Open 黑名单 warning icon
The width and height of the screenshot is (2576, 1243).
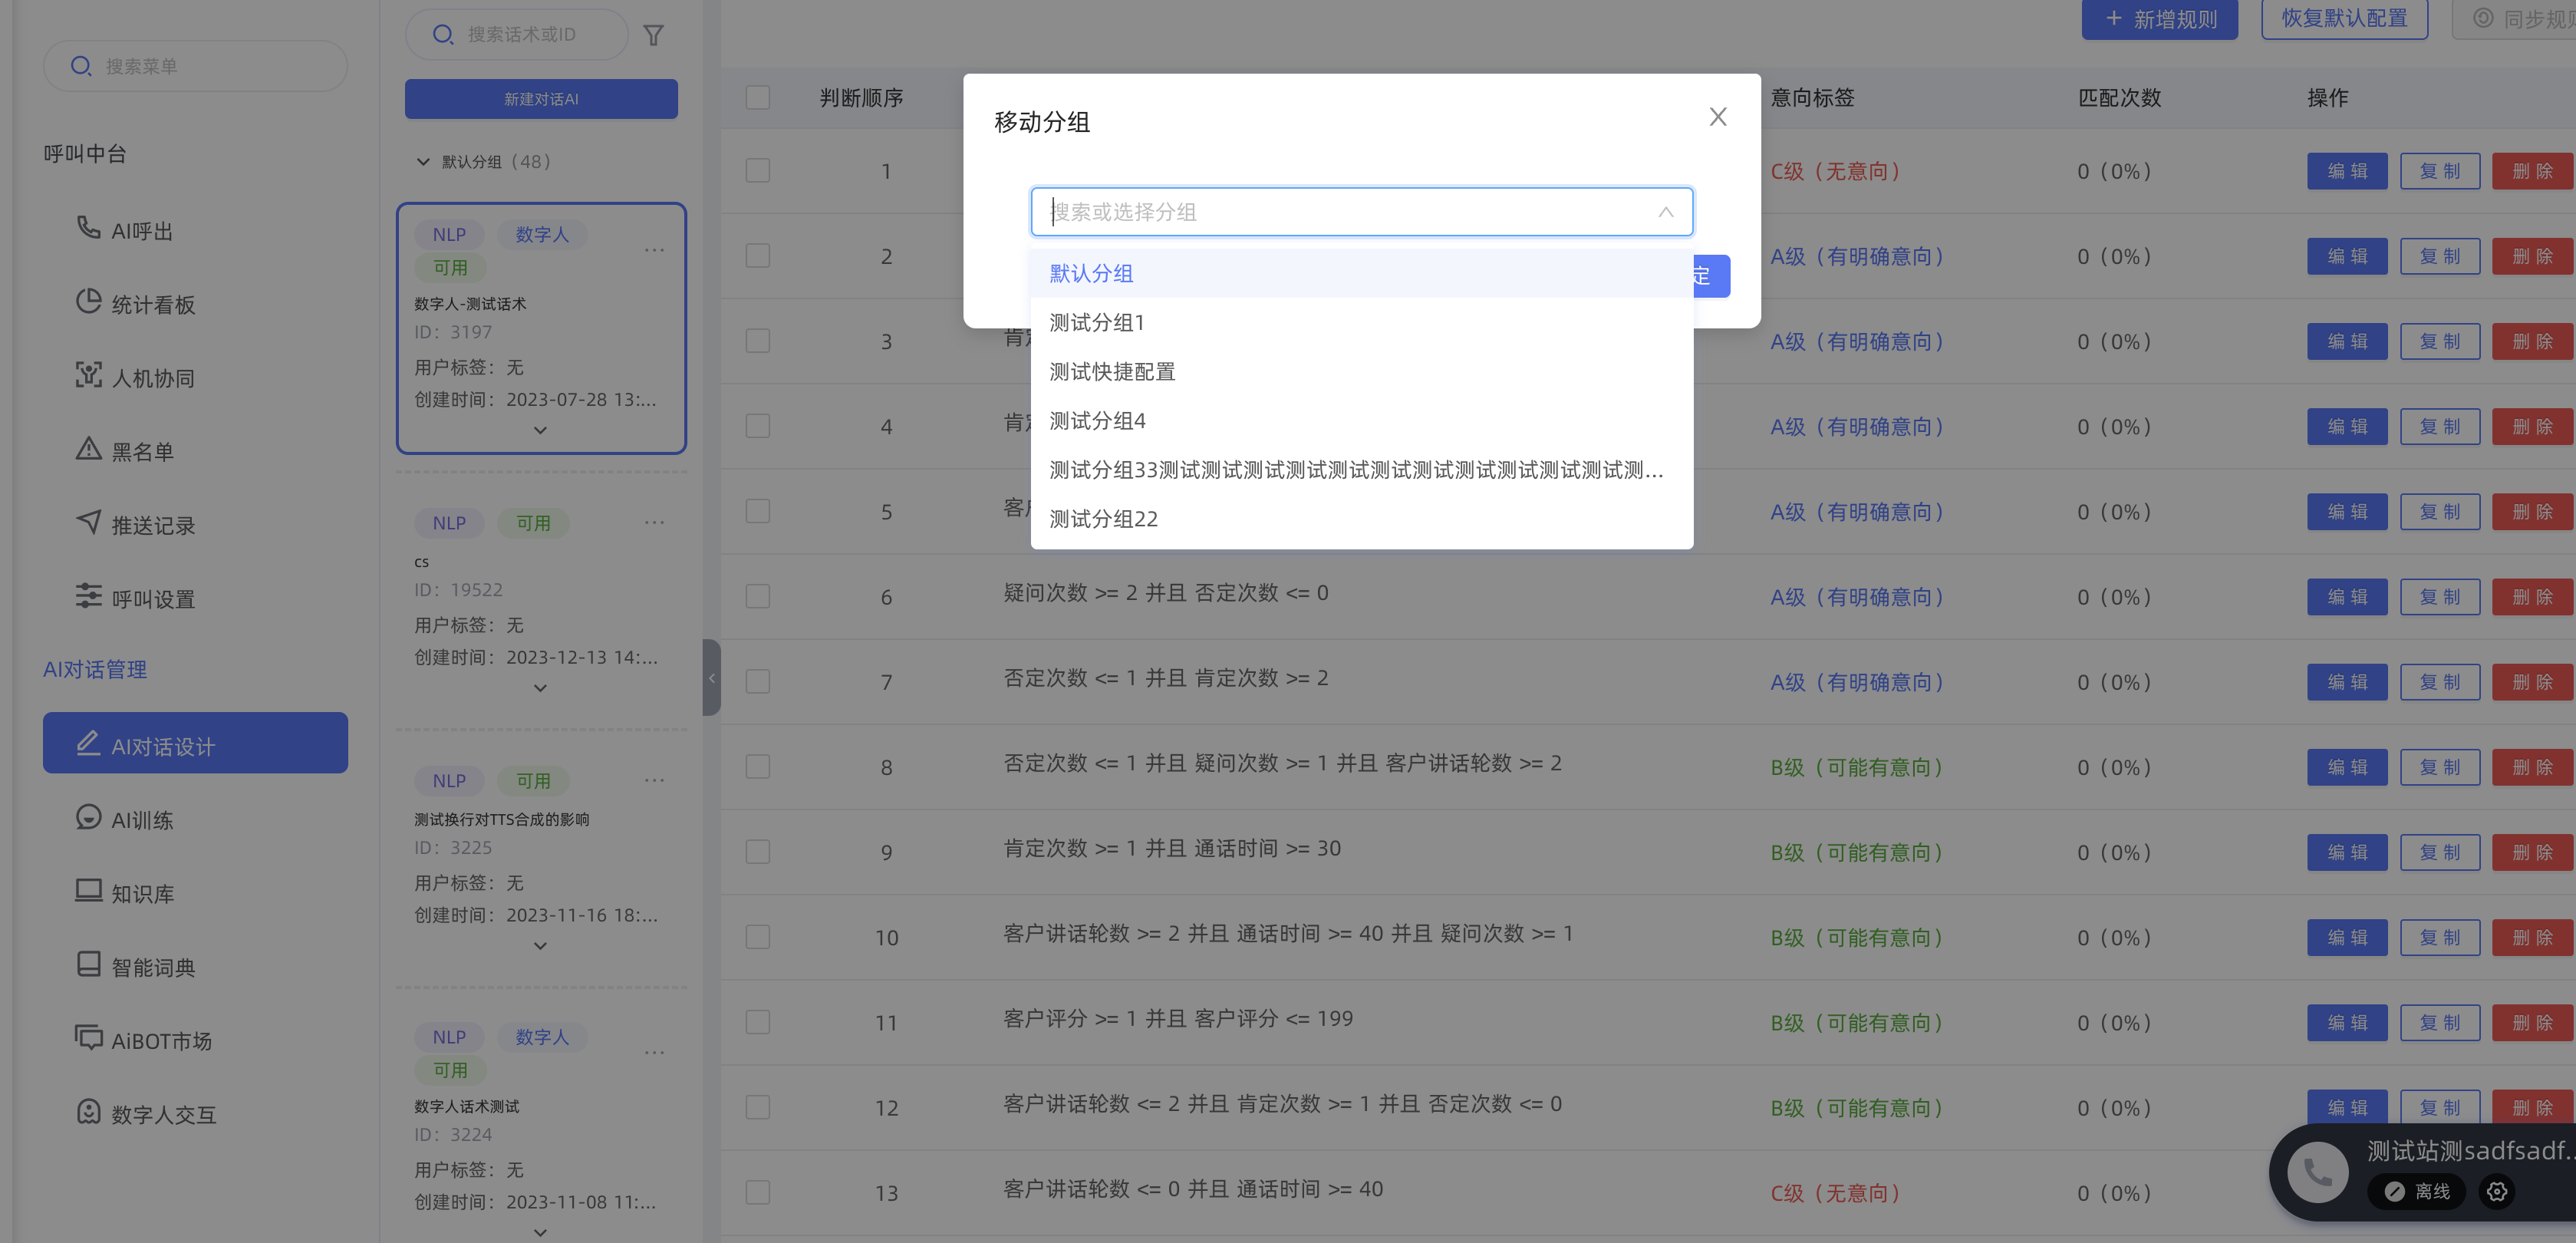click(88, 449)
